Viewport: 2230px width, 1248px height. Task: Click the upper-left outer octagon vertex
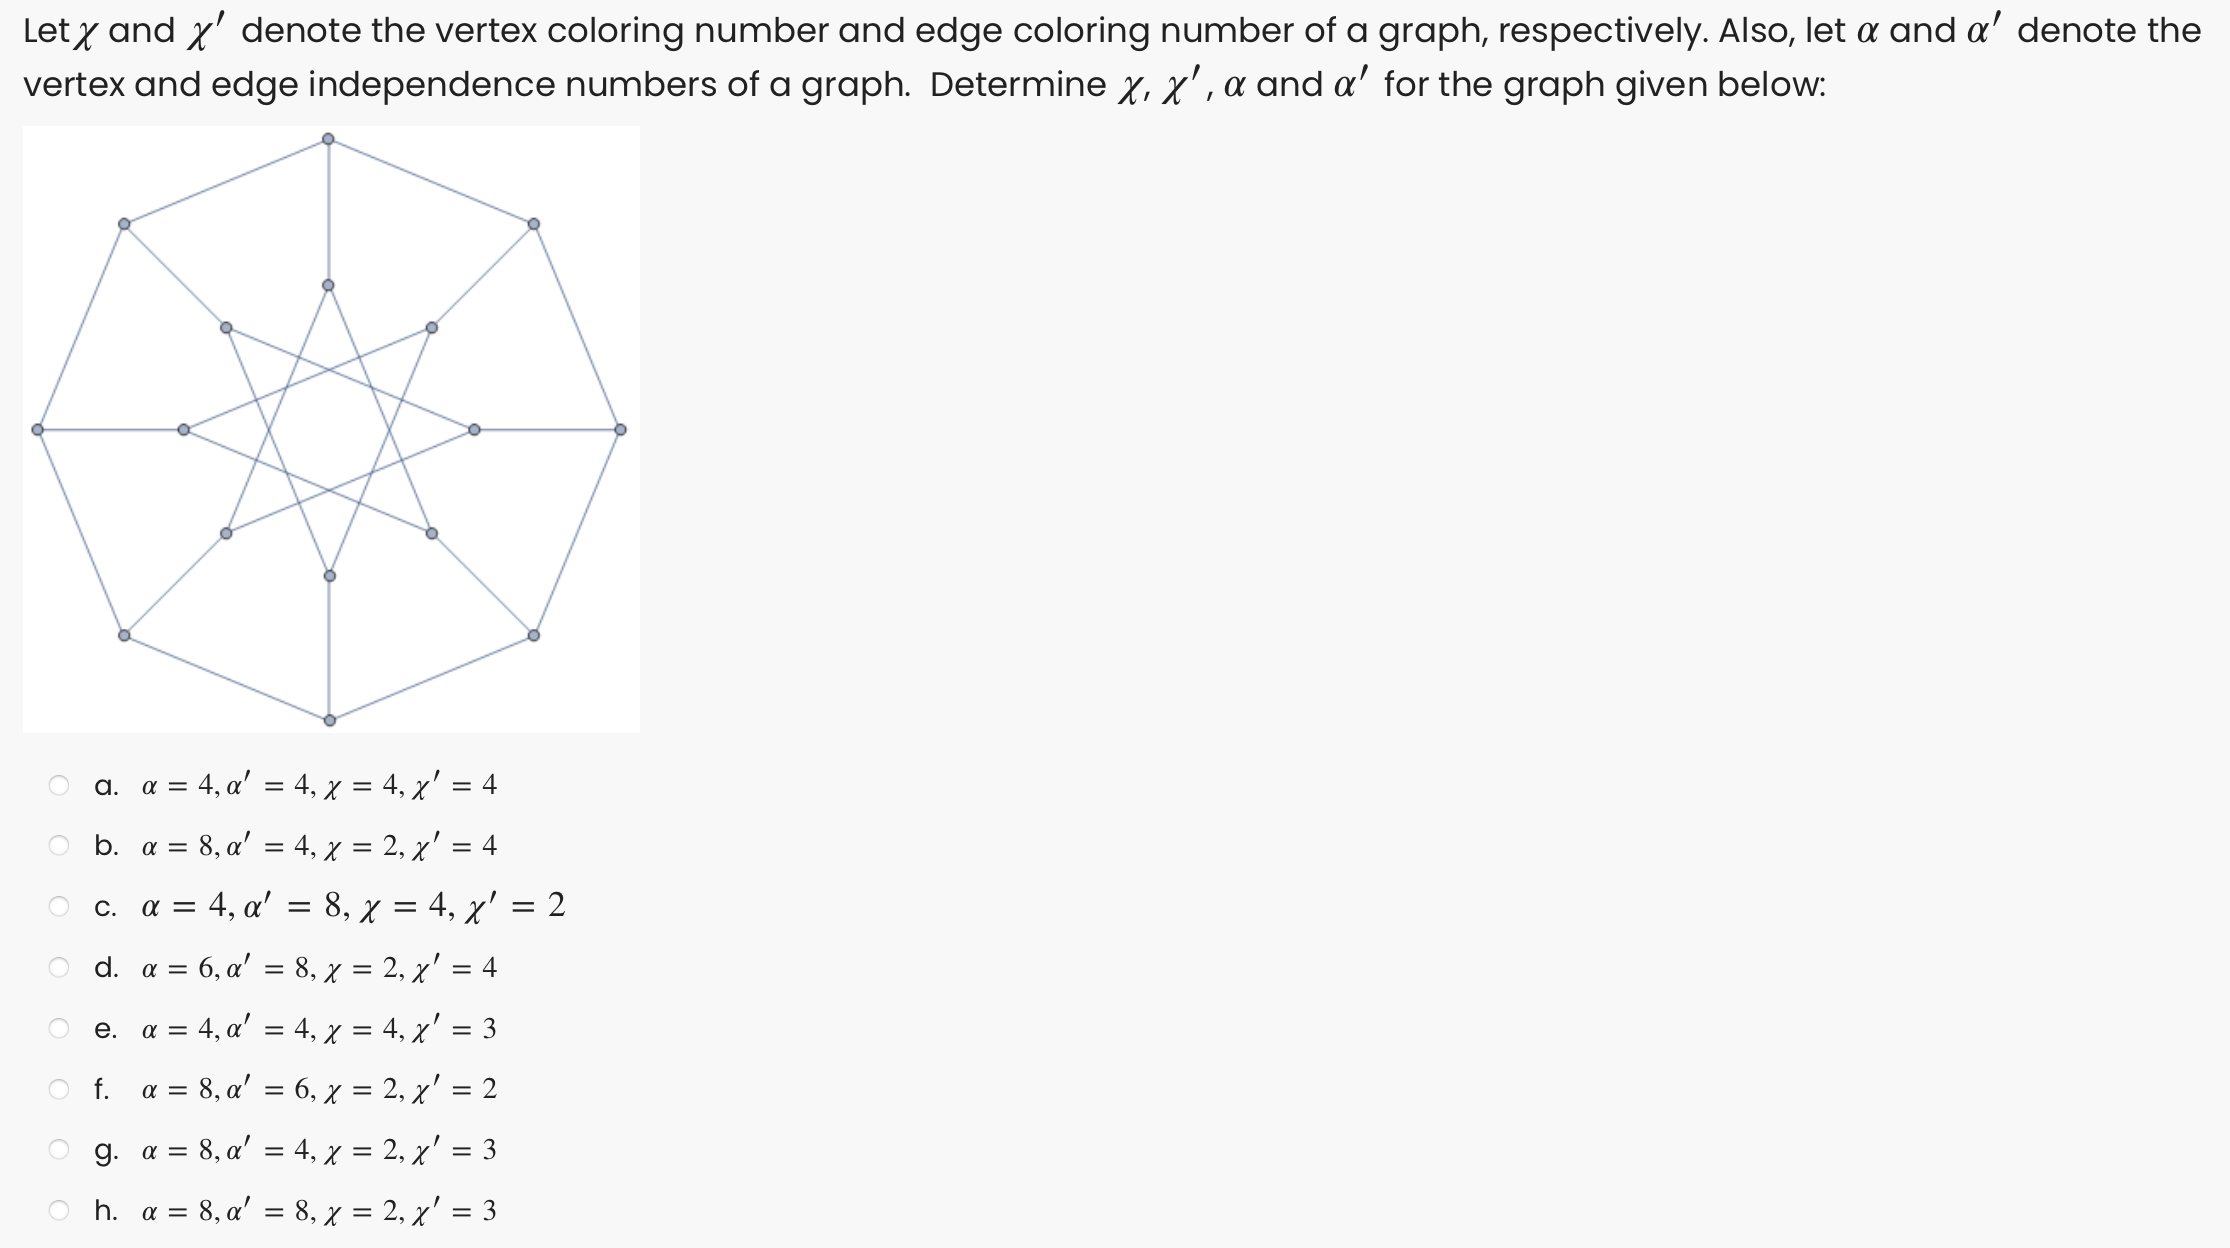coord(122,222)
